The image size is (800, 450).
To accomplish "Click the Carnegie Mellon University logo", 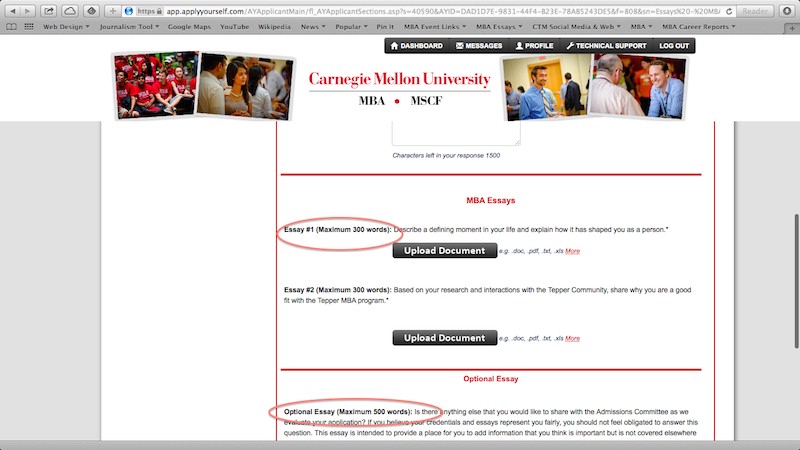I will pos(399,89).
